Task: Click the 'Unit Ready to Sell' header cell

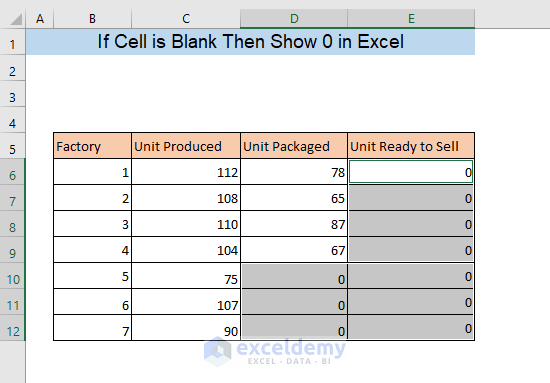Action: tap(411, 146)
